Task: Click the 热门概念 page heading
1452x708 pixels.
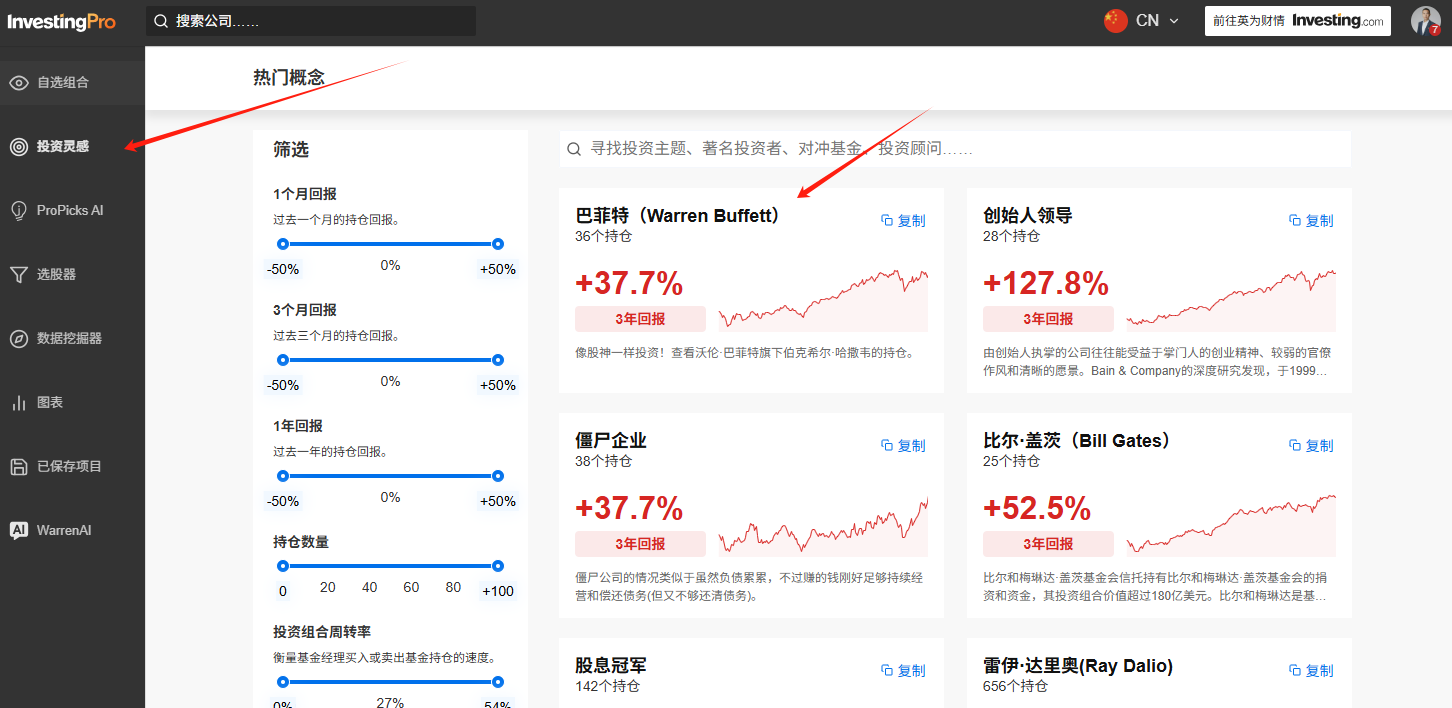Action: [x=289, y=78]
